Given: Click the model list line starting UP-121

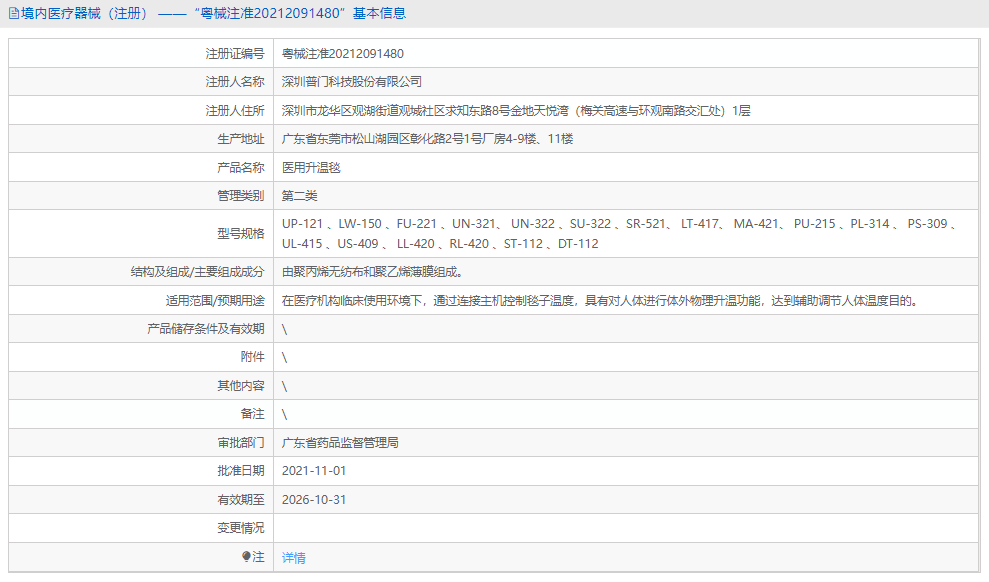Looking at the screenshot, I should click(x=619, y=224).
